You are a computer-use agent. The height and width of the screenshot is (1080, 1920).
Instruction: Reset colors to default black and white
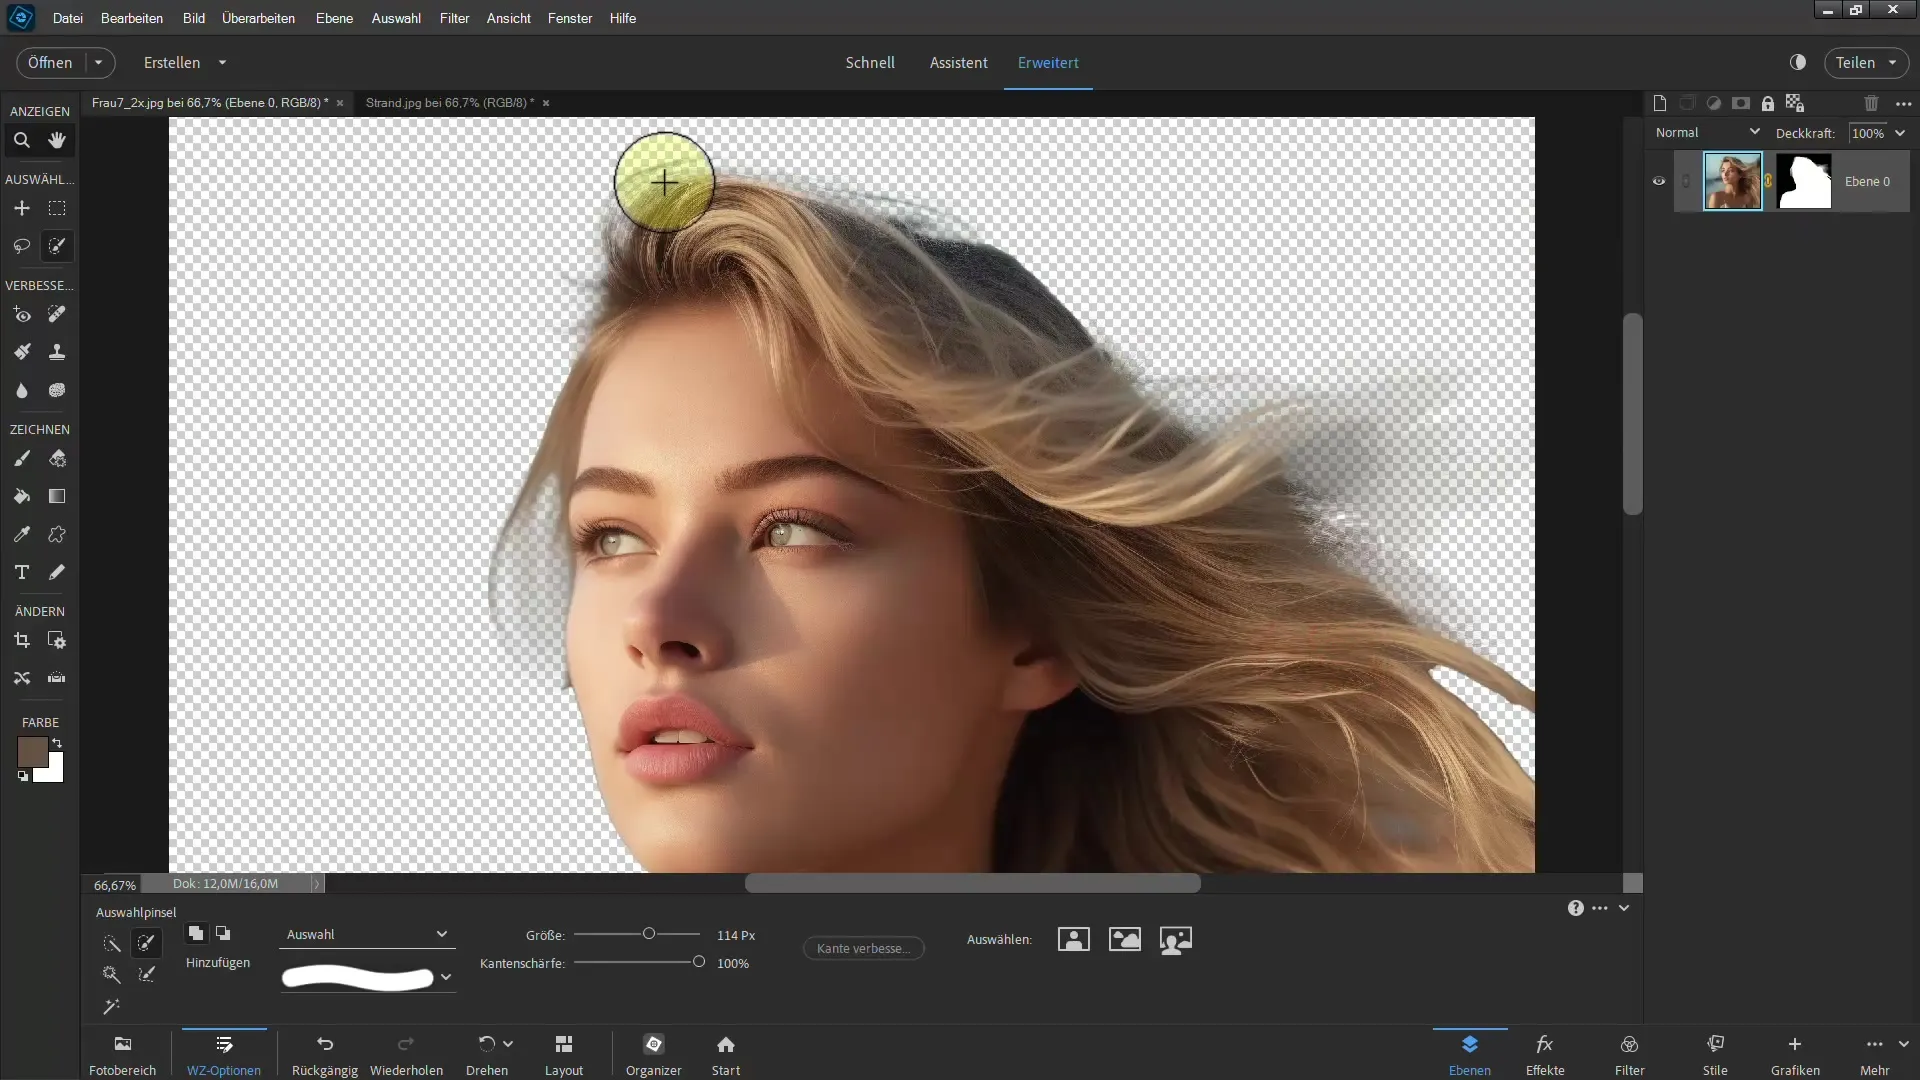click(23, 776)
